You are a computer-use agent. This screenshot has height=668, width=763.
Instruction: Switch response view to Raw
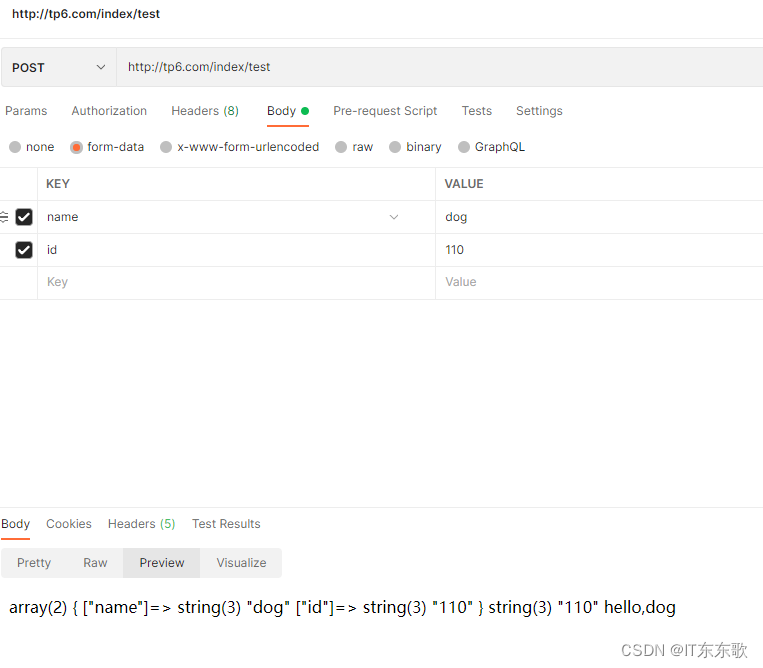coord(95,563)
